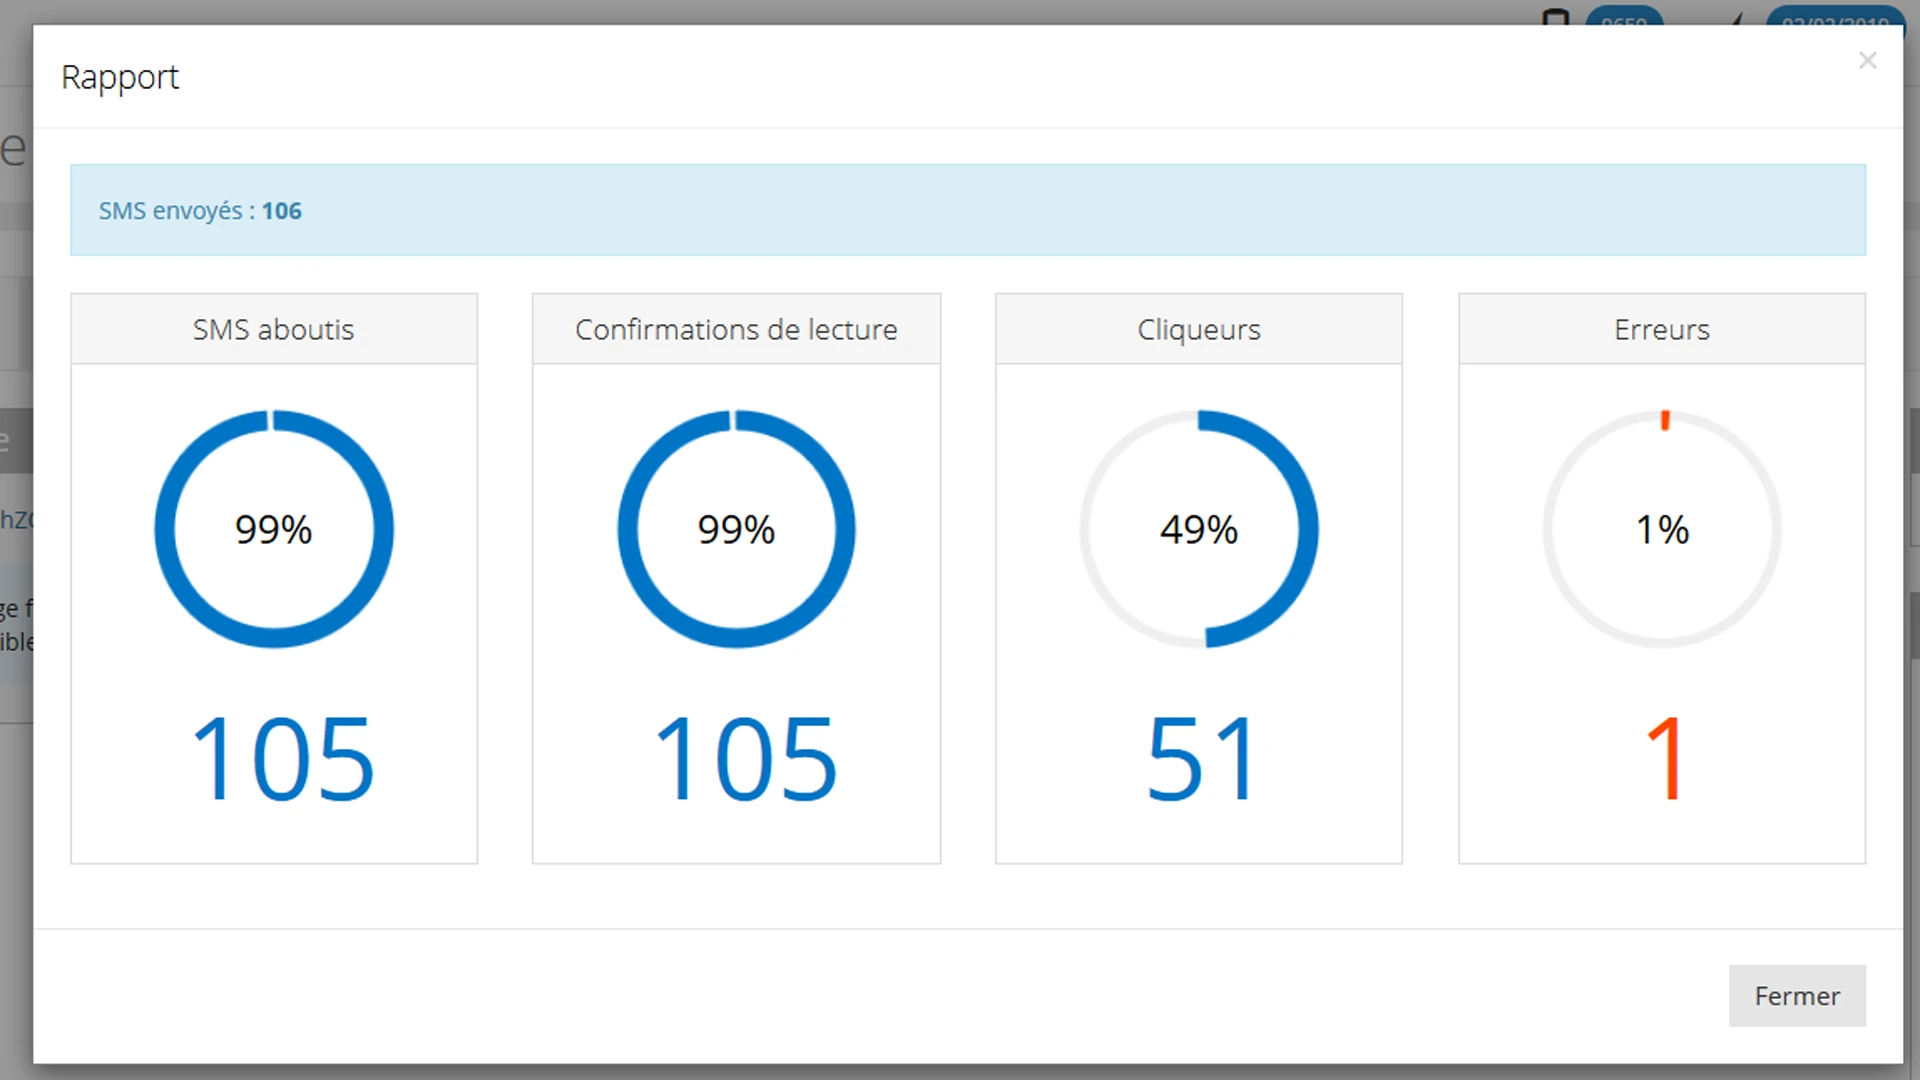Close the Rapport dialog with the X

tap(1867, 61)
